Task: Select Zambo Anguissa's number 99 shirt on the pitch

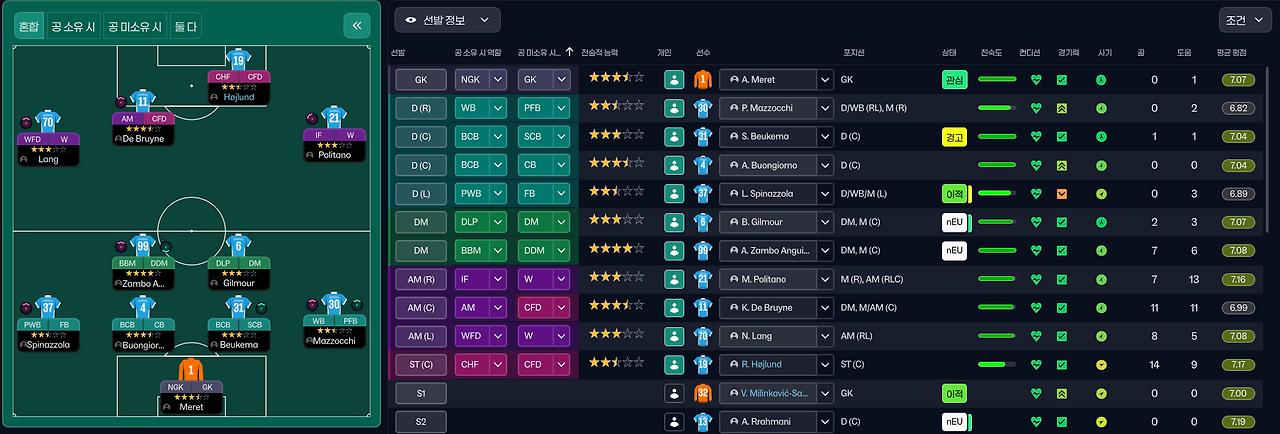Action: pyautogui.click(x=143, y=247)
